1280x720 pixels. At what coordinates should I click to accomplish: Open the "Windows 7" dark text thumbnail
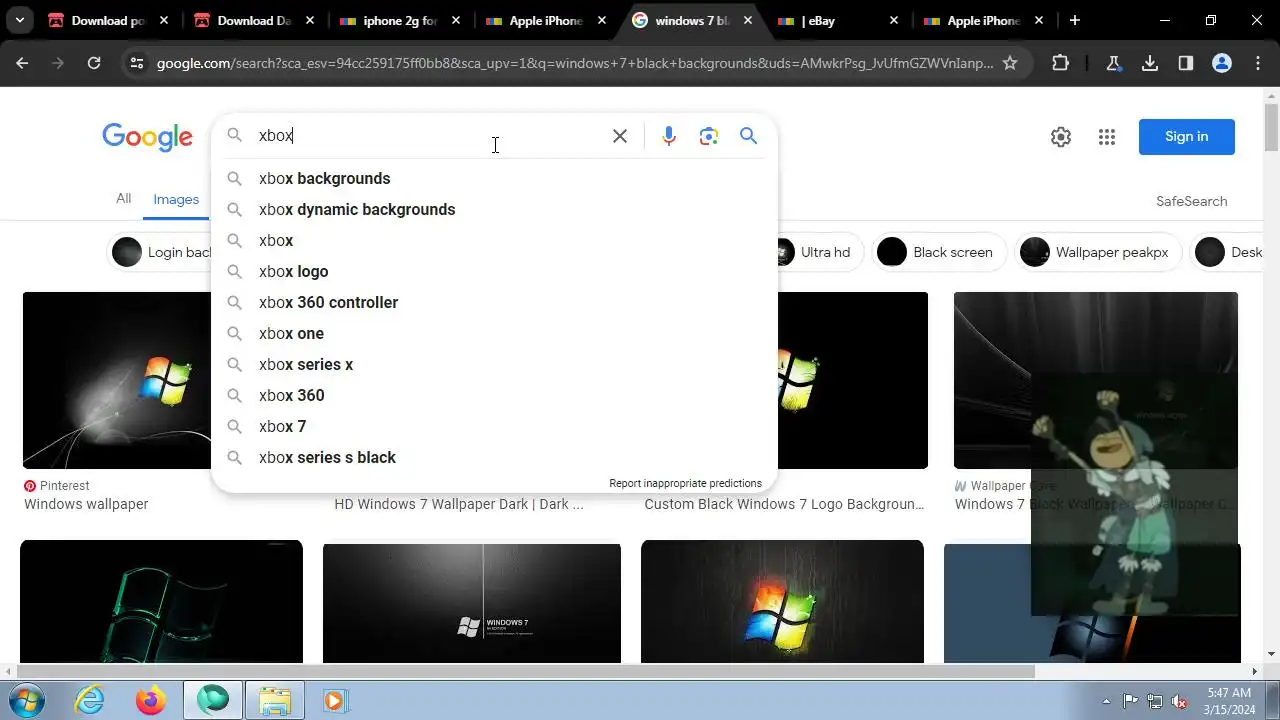click(x=472, y=603)
